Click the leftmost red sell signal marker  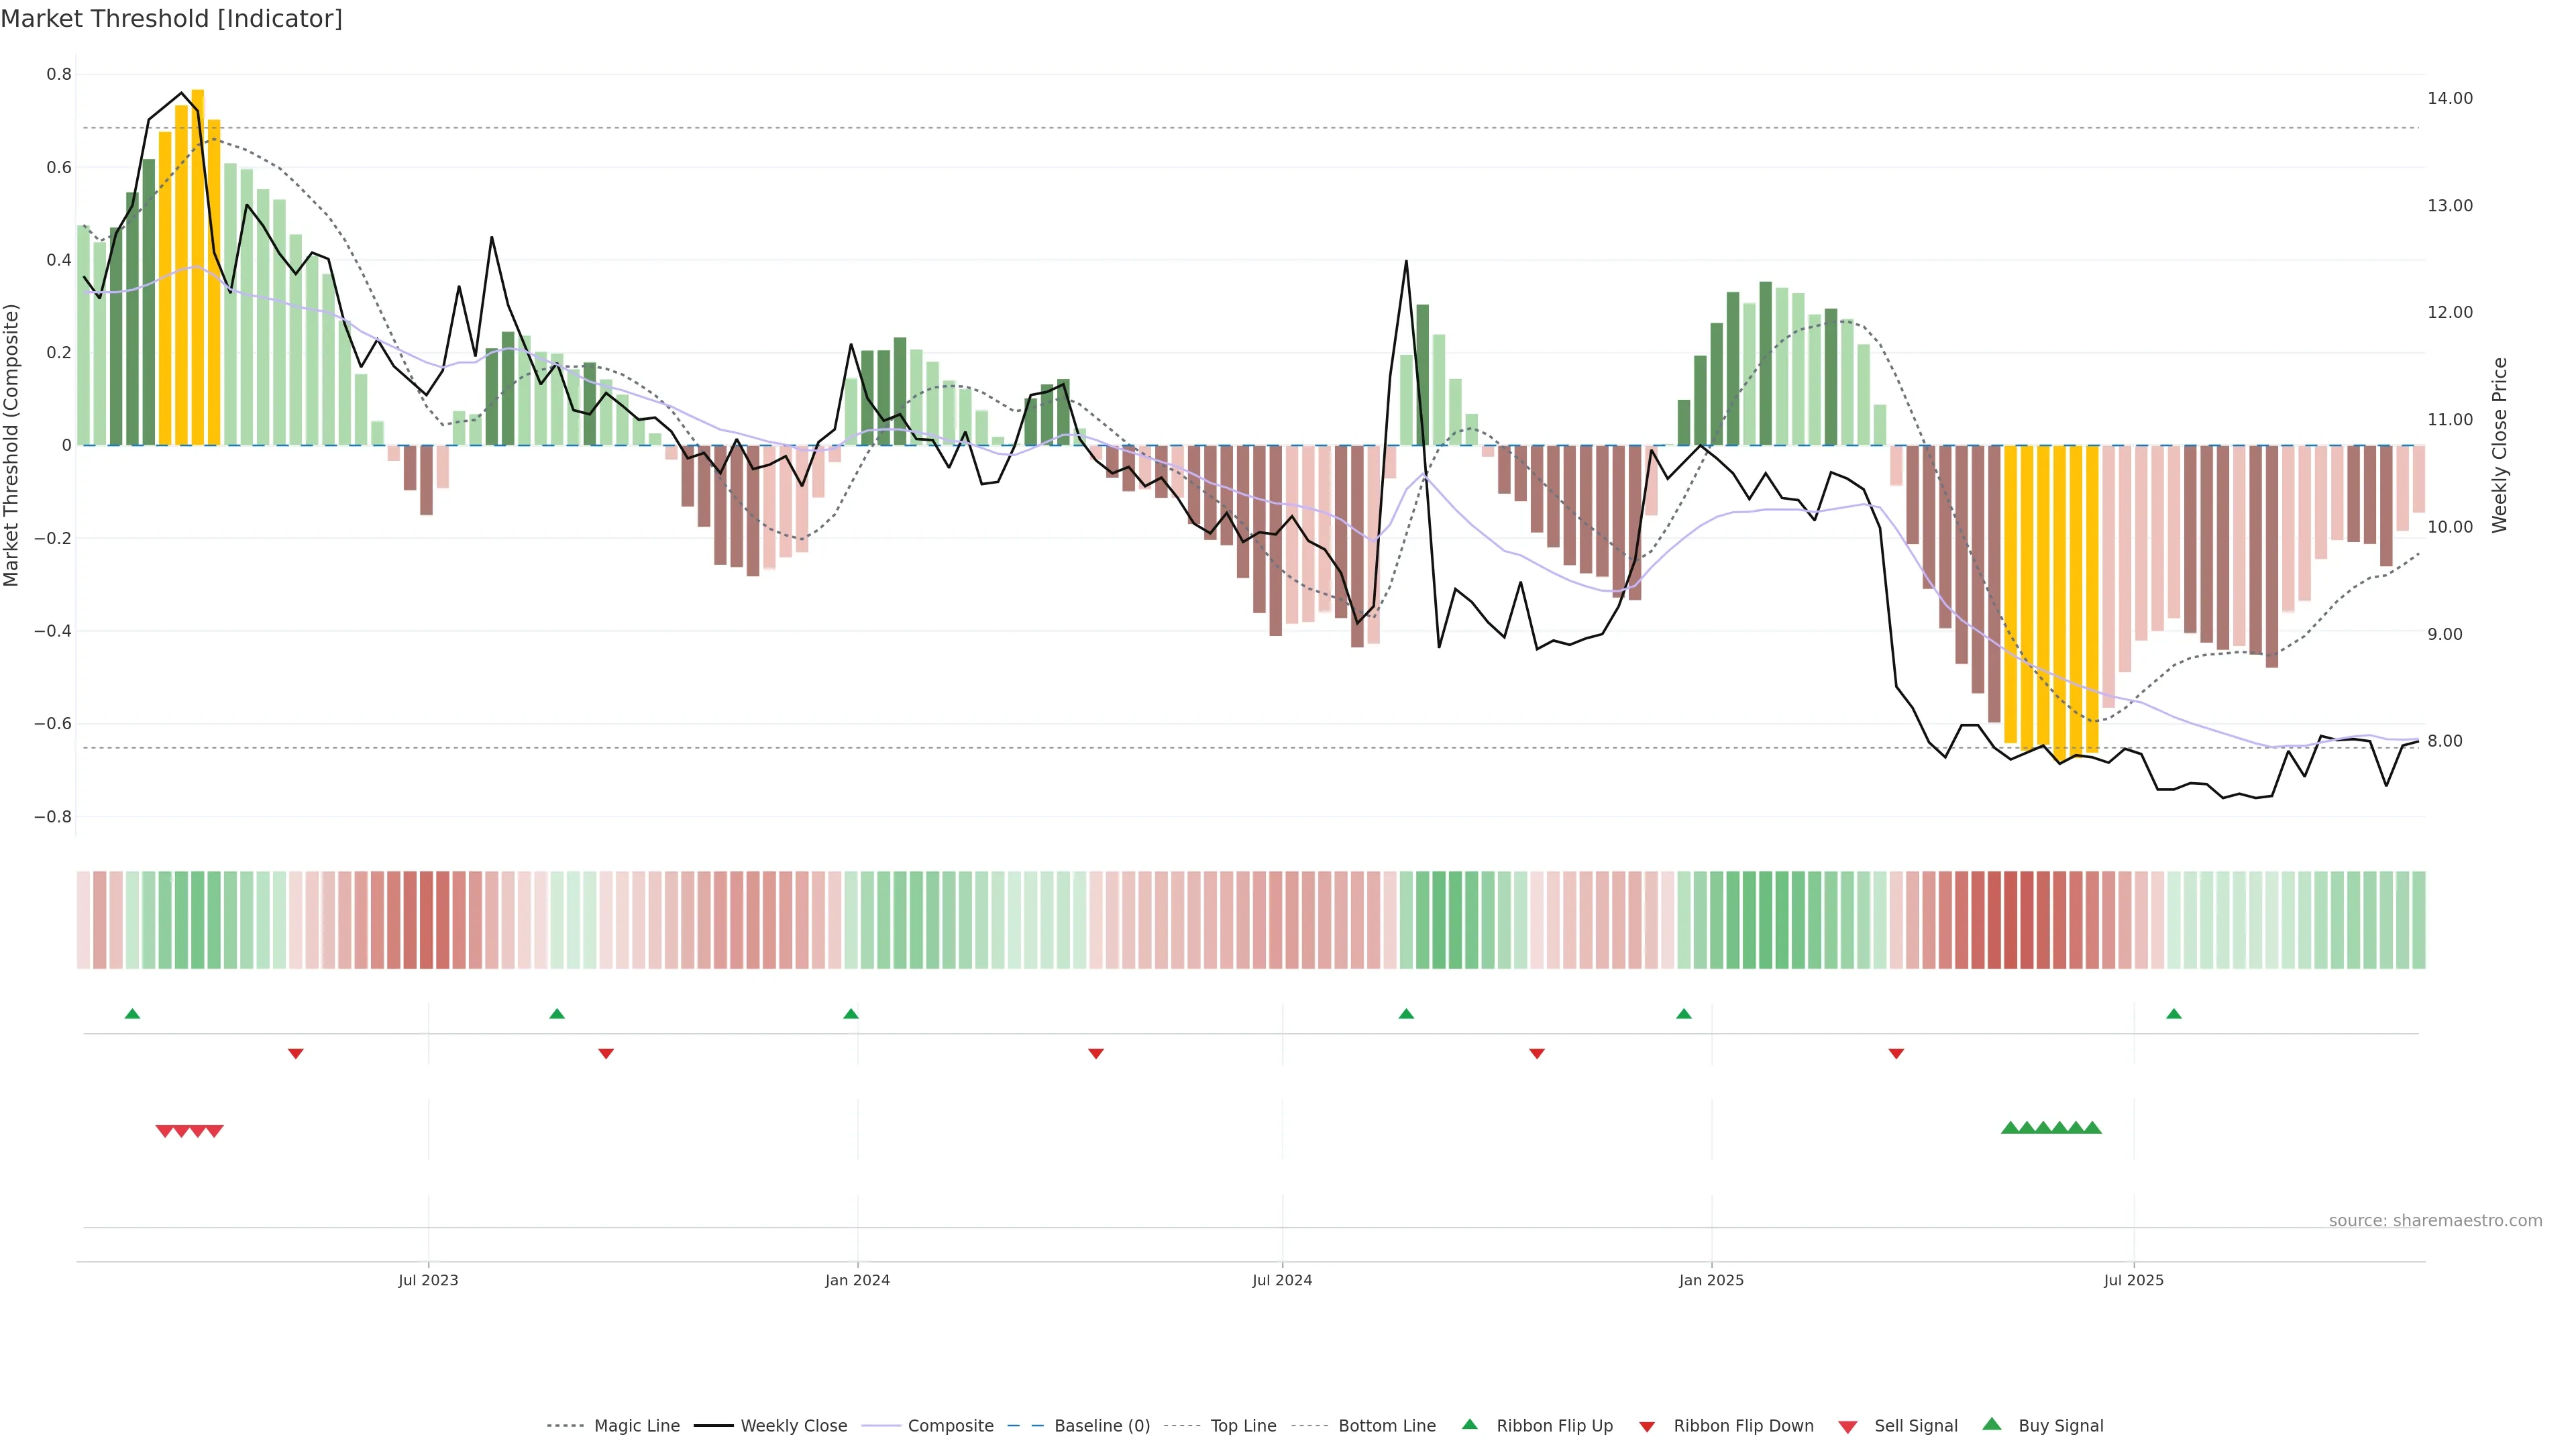164,1131
